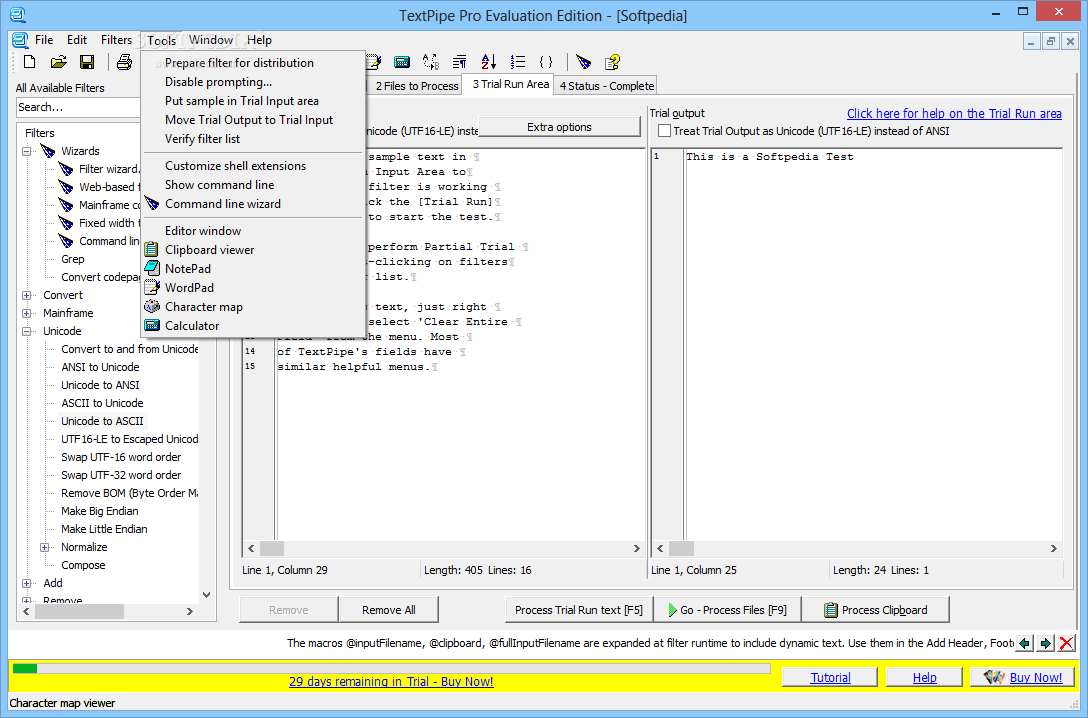Click the calculator toolbar icon
This screenshot has height=718, width=1088.
402,62
